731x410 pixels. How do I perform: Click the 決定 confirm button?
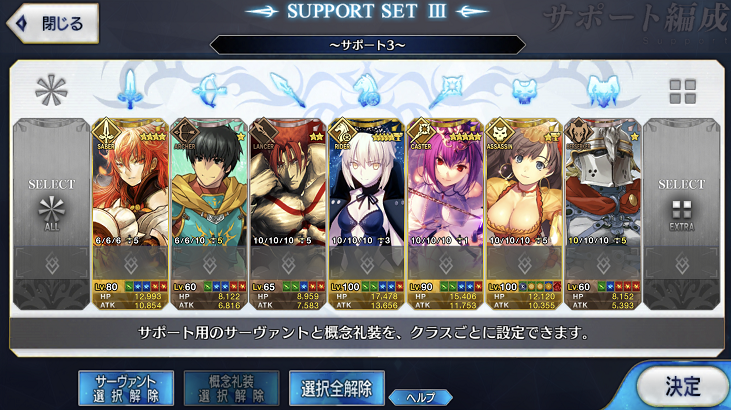(682, 387)
